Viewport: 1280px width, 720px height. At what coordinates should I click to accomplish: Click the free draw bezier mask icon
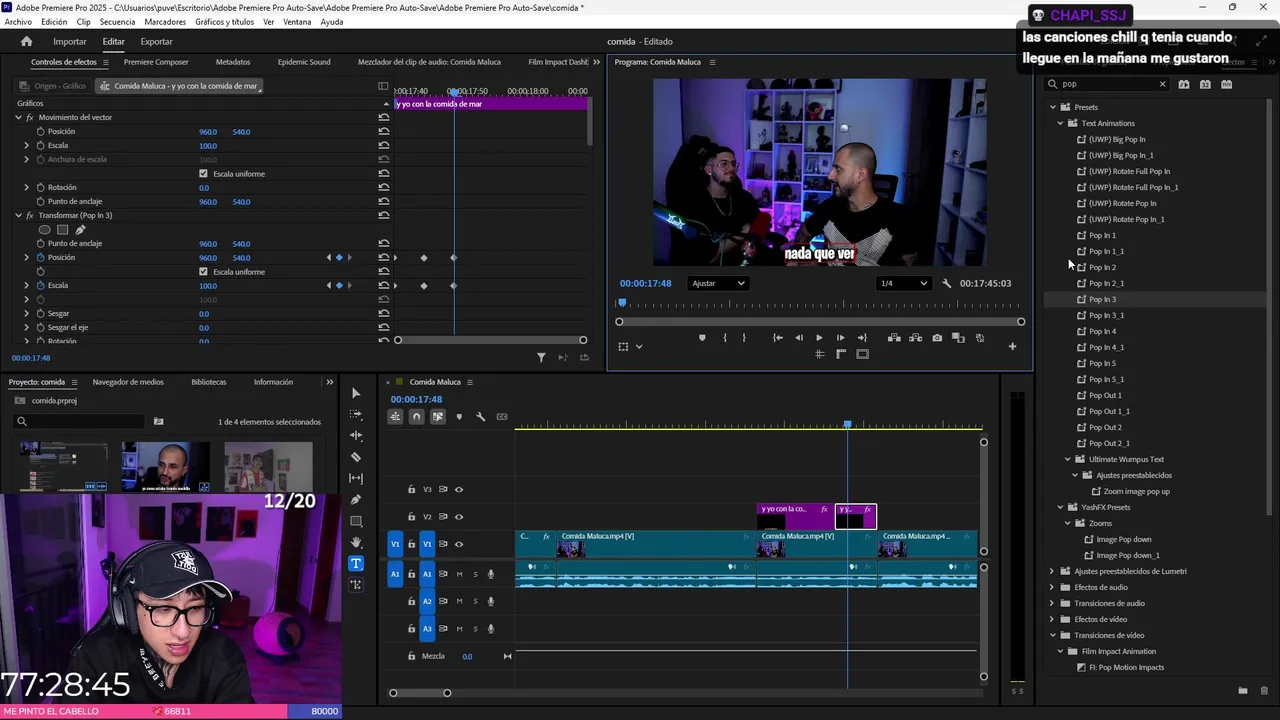pos(80,230)
